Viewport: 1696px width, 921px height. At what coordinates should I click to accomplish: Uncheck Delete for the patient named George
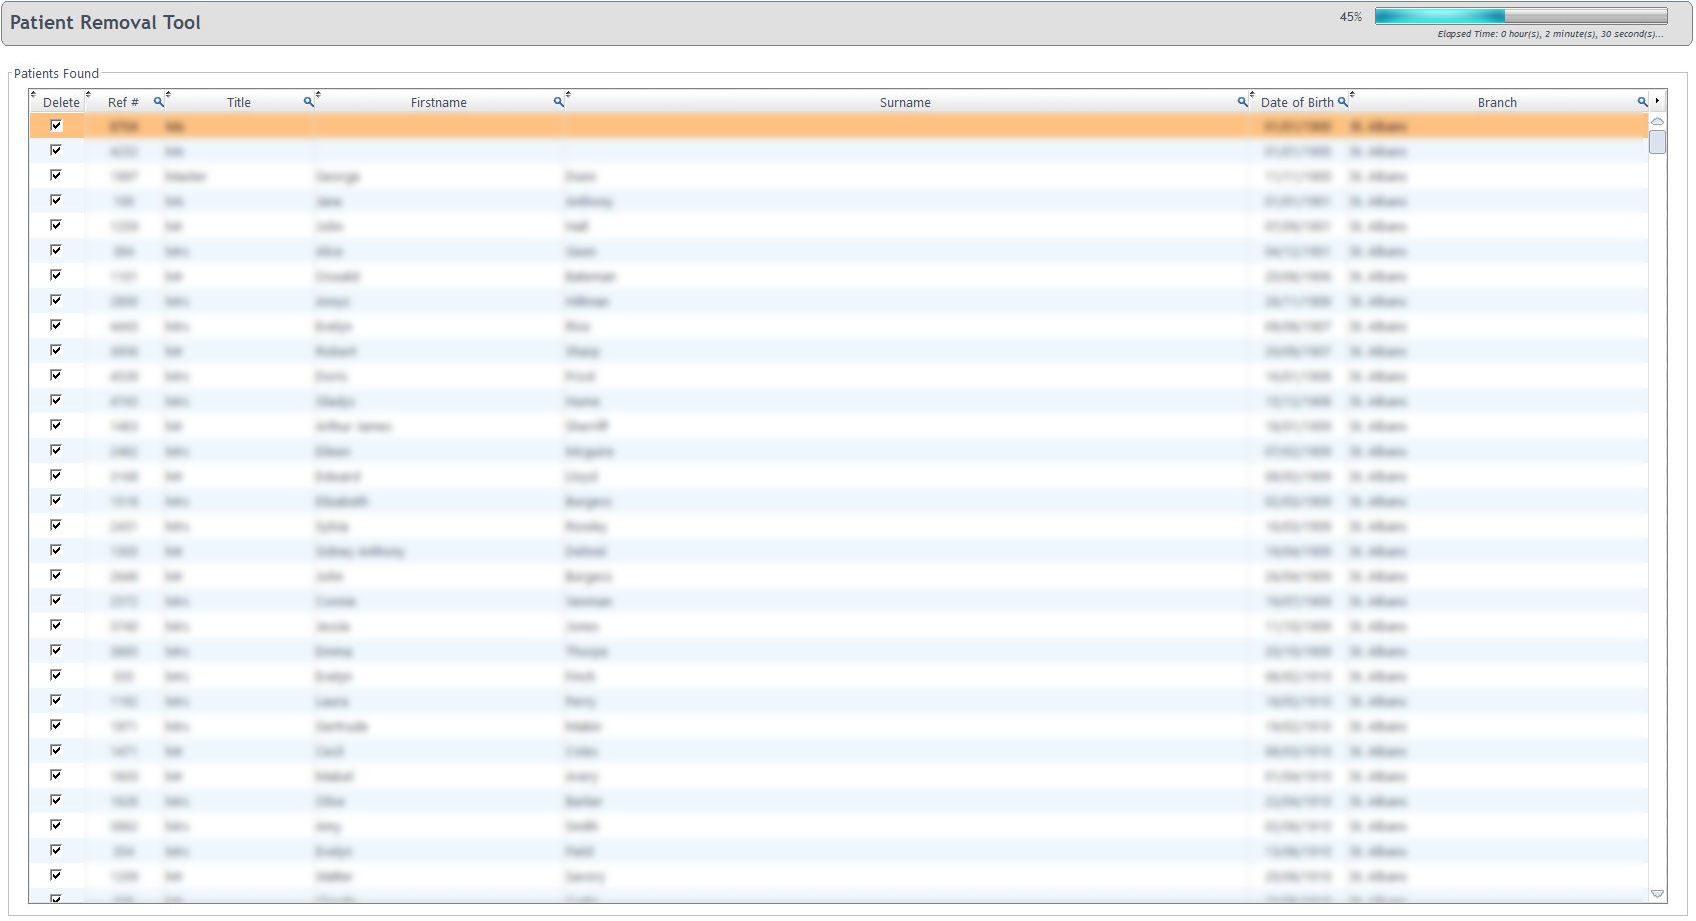56,176
